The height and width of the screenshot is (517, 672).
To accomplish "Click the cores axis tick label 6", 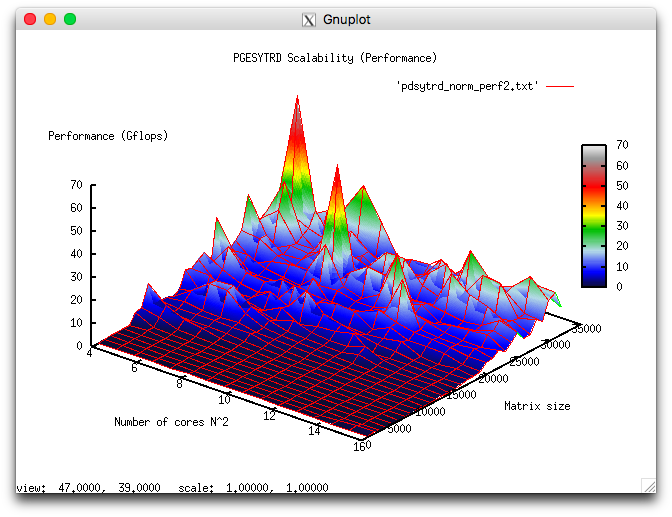I will click(135, 368).
